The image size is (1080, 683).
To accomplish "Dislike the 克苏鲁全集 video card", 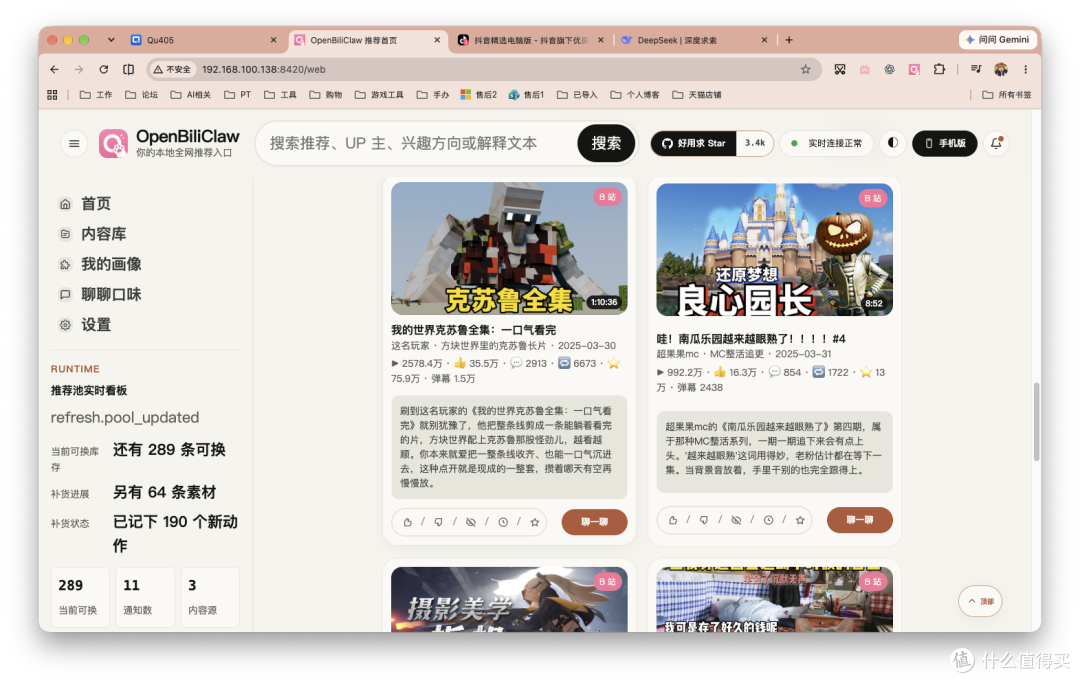I will click(x=439, y=523).
